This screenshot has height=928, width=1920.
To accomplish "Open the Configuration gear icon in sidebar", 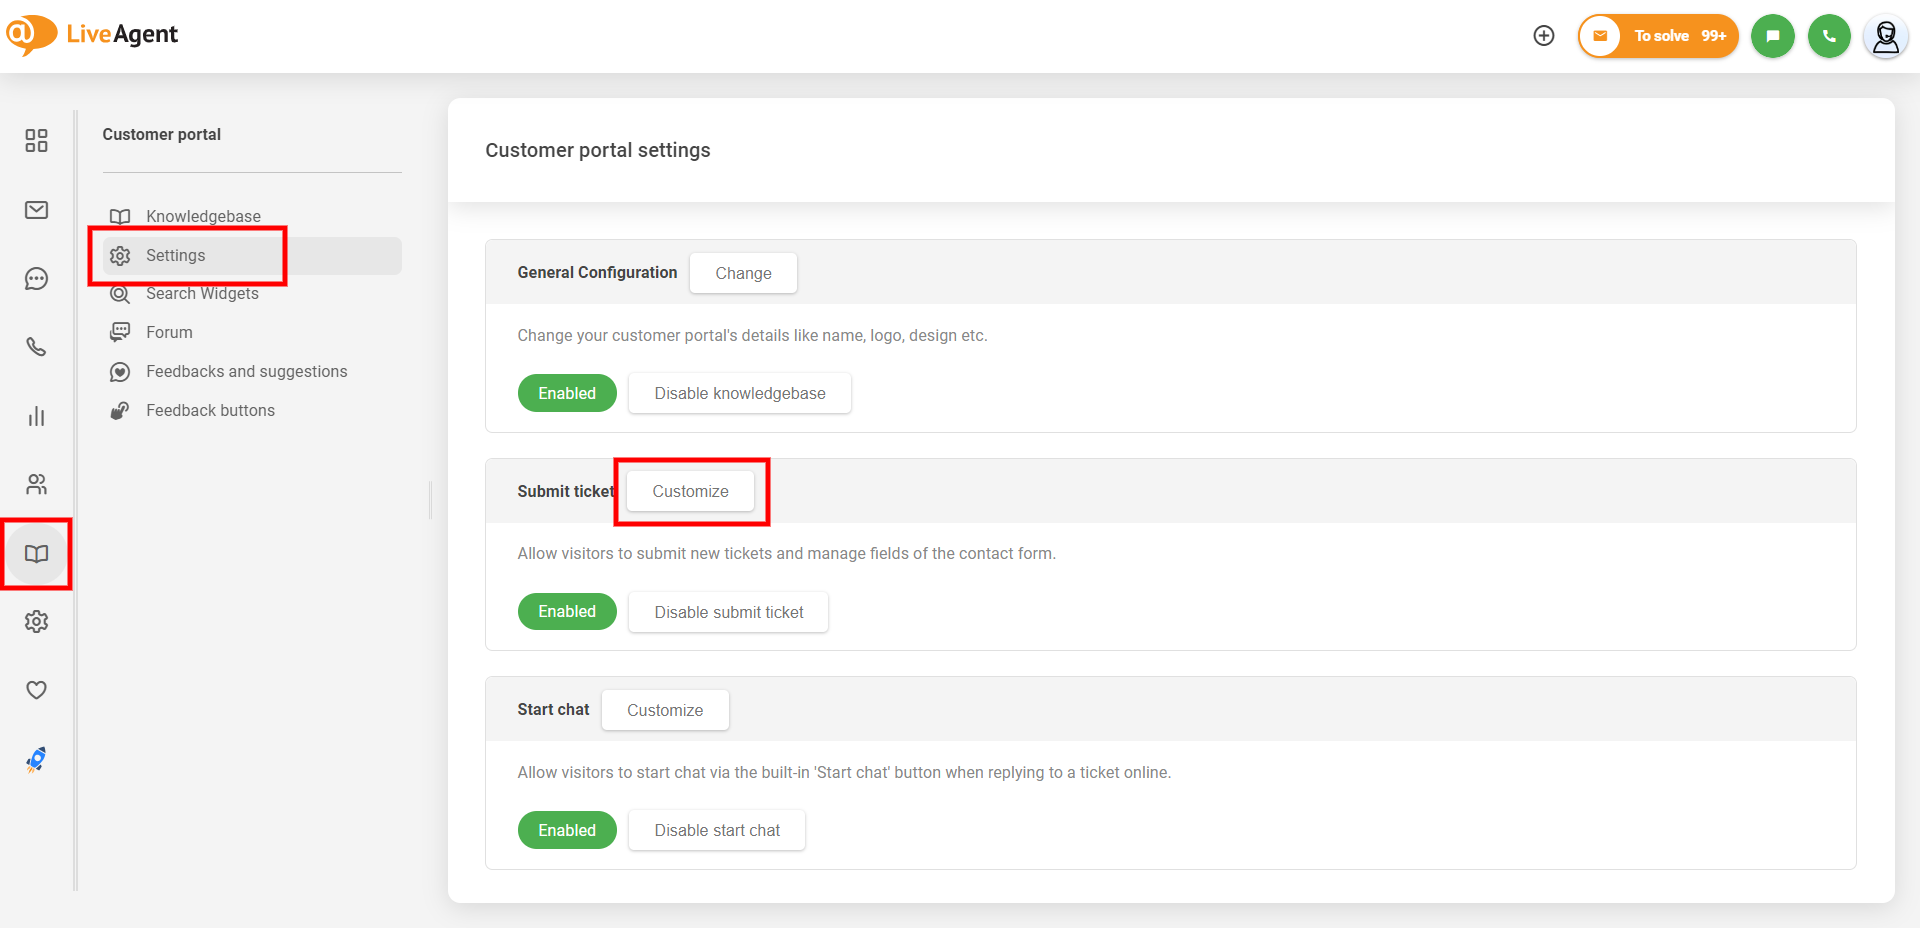I will (36, 622).
